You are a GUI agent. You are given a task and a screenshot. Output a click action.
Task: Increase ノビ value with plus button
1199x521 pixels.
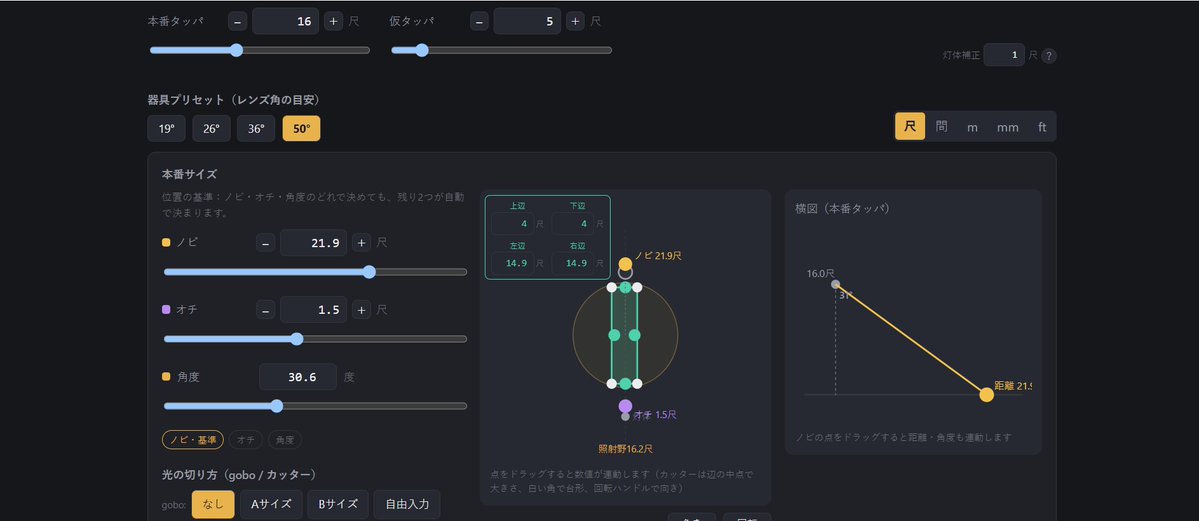tap(362, 243)
